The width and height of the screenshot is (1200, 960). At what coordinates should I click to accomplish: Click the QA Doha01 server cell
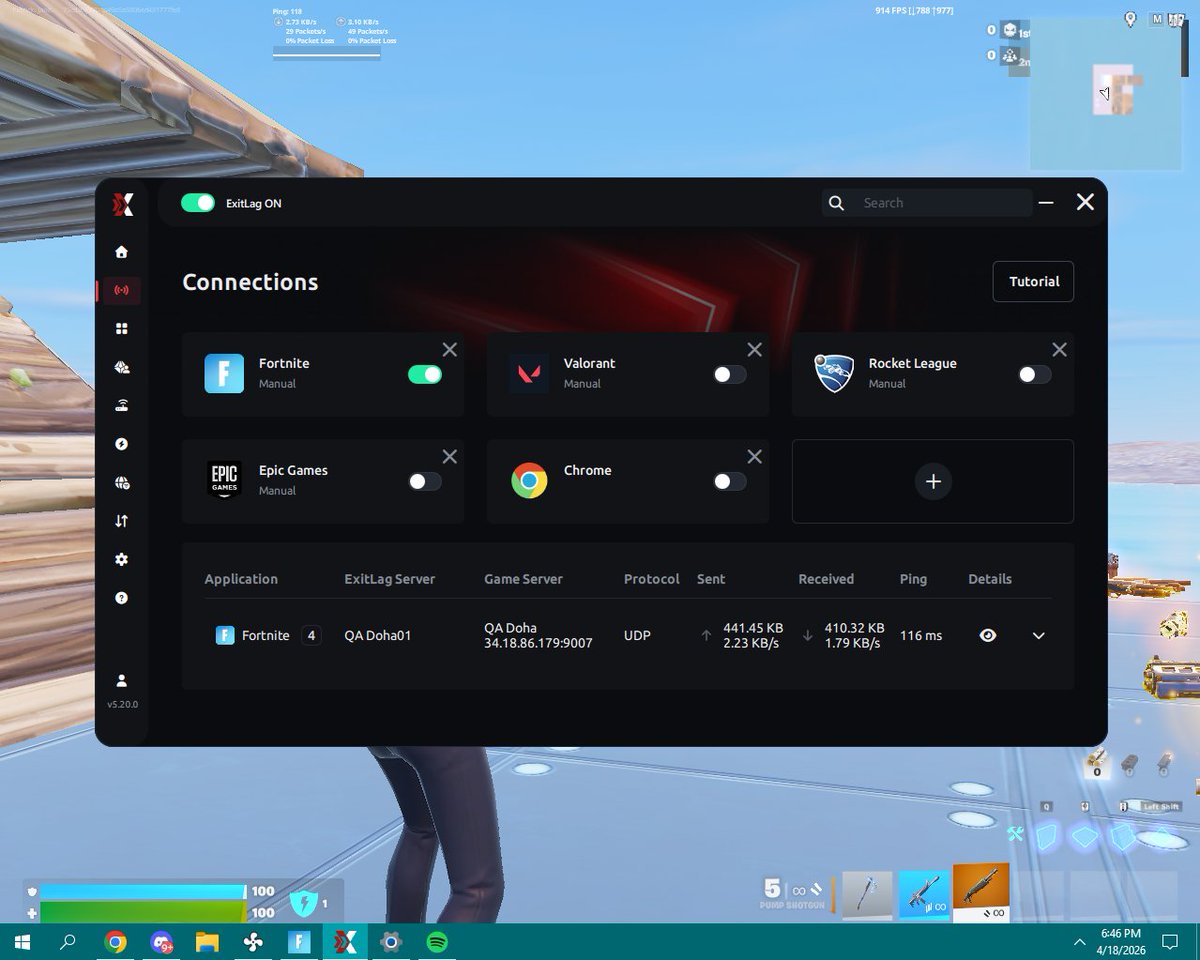point(378,635)
